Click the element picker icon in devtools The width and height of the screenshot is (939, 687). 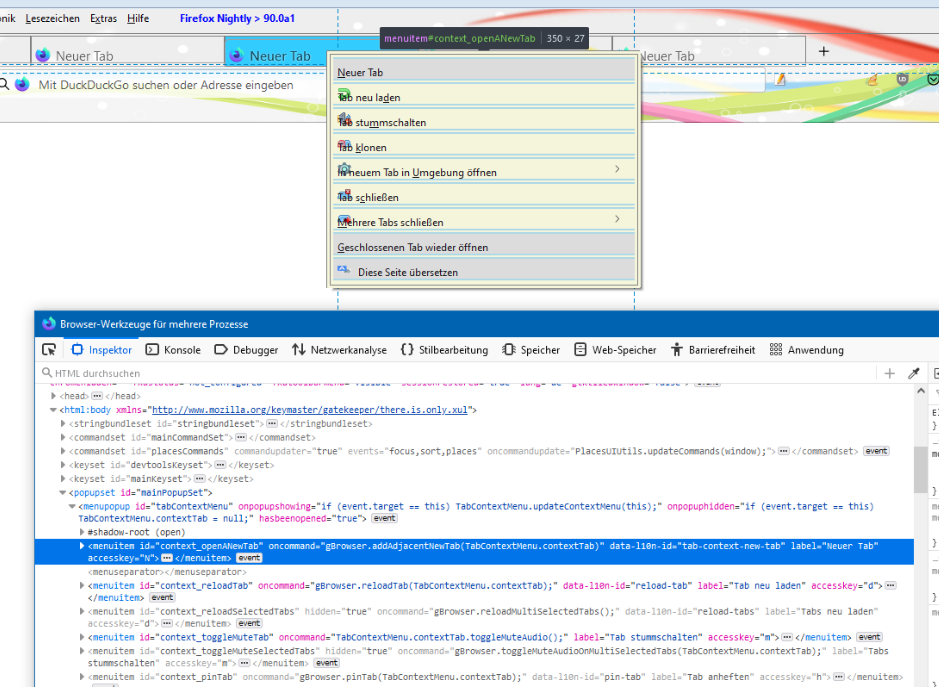(x=49, y=349)
